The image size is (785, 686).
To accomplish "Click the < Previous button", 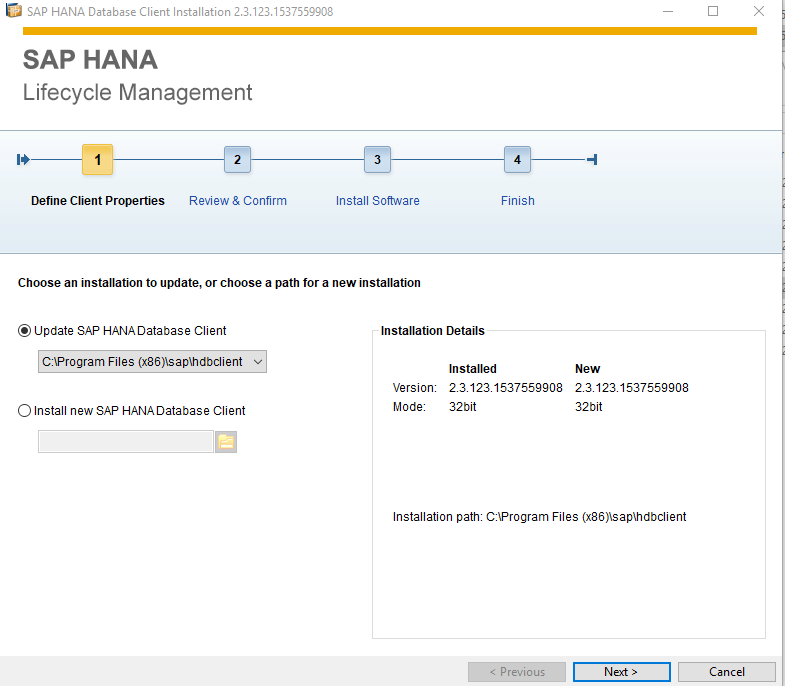I will pyautogui.click(x=516, y=672).
